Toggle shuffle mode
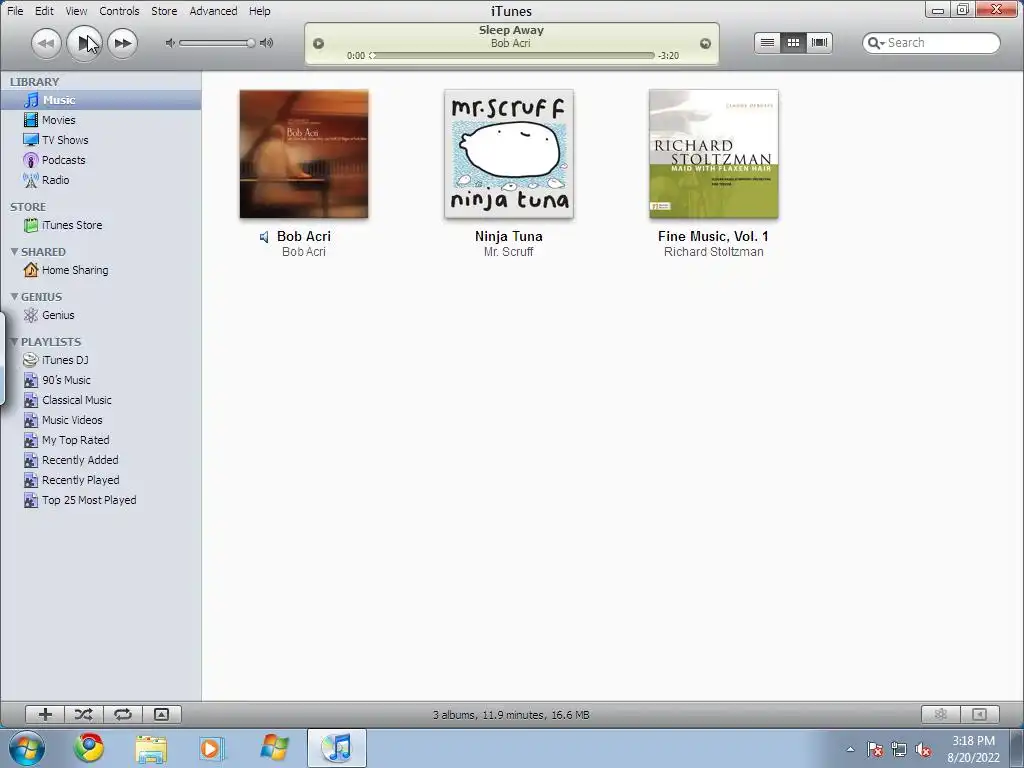This screenshot has width=1024, height=768. point(84,714)
